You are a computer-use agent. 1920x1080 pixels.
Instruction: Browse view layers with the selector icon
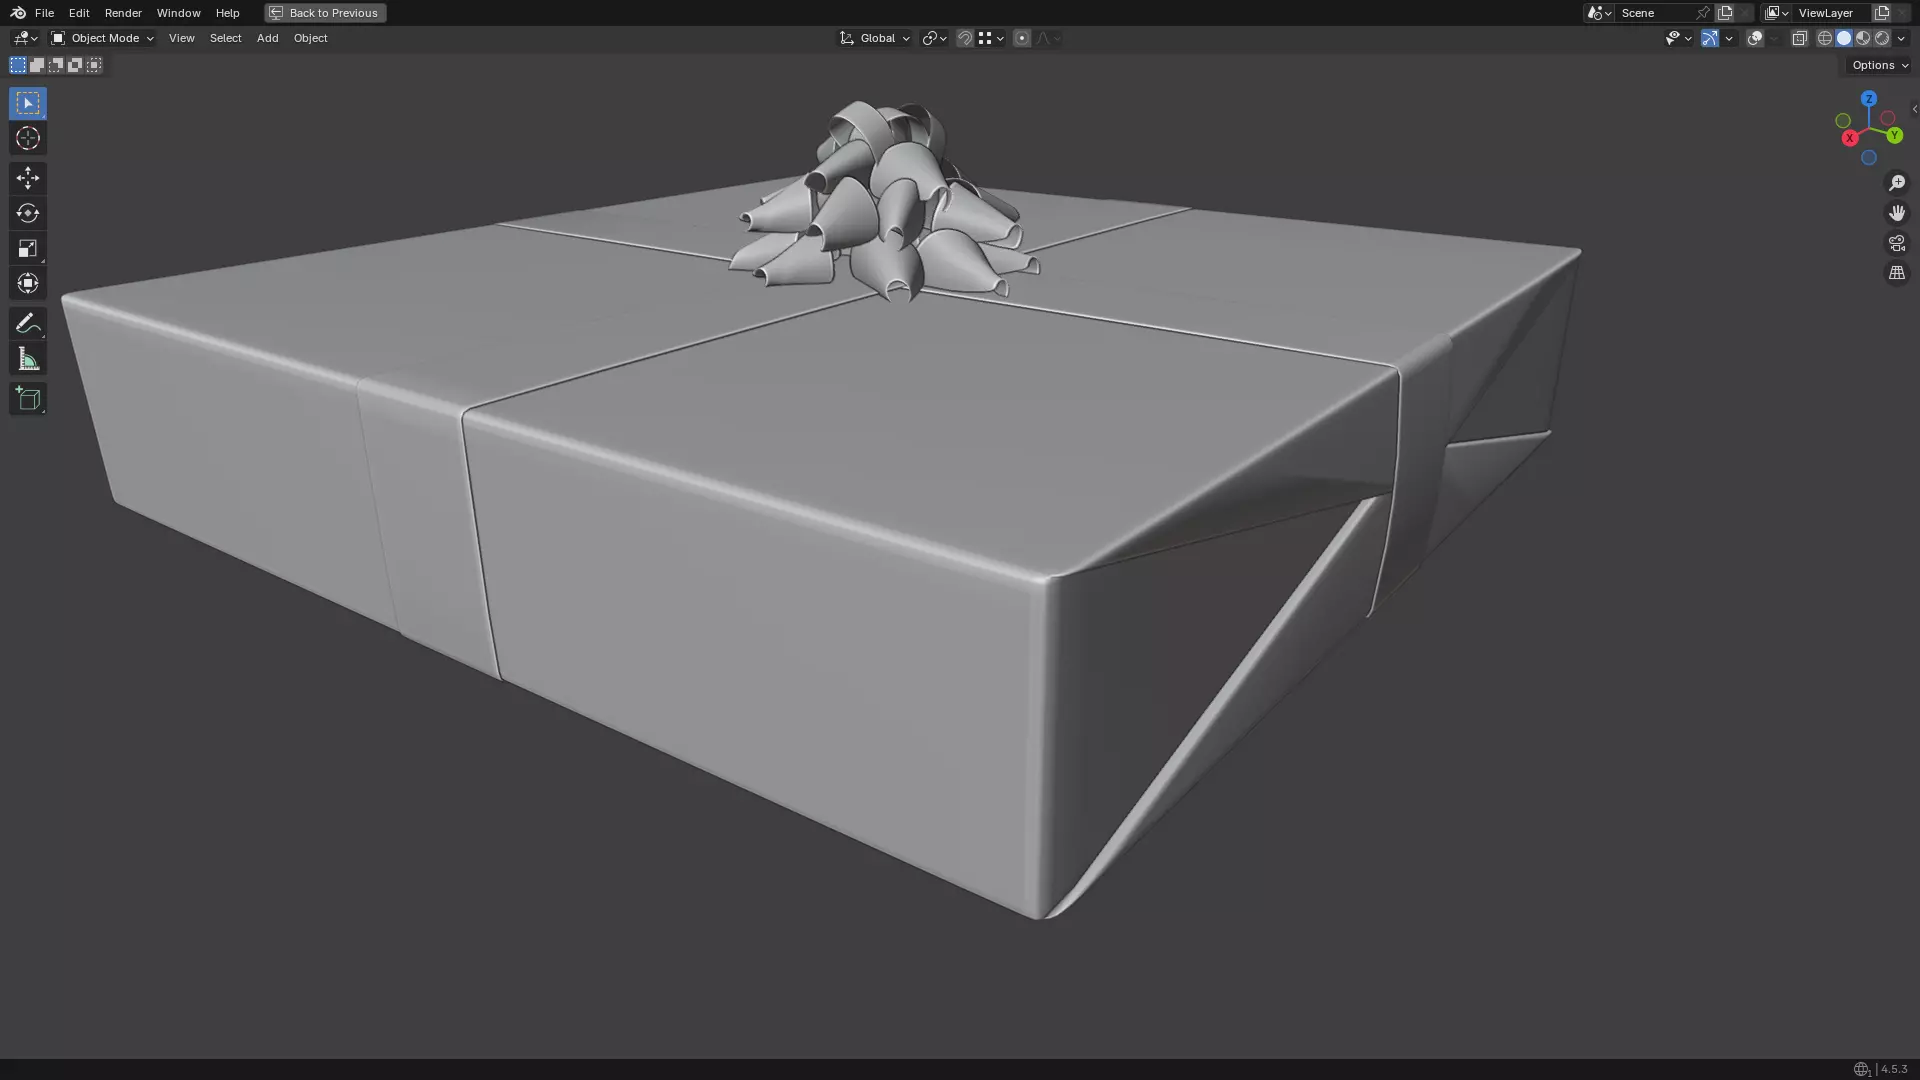(x=1777, y=13)
